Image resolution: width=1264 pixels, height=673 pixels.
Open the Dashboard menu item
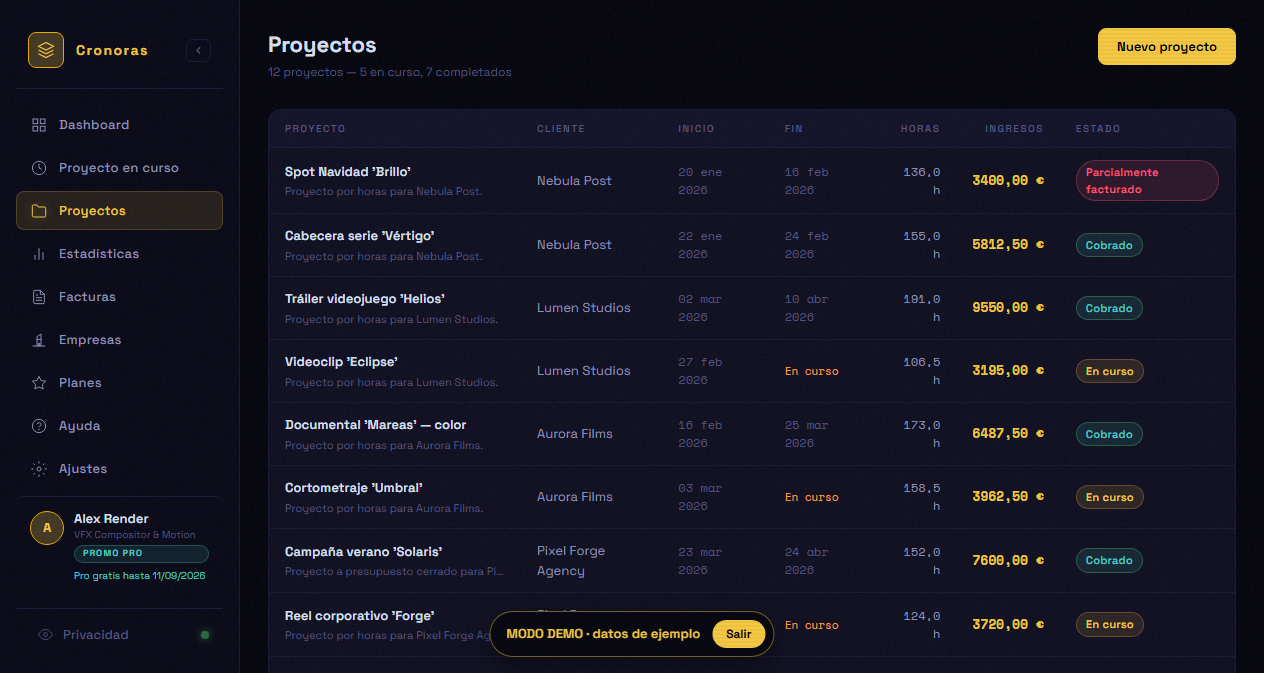[119, 125]
